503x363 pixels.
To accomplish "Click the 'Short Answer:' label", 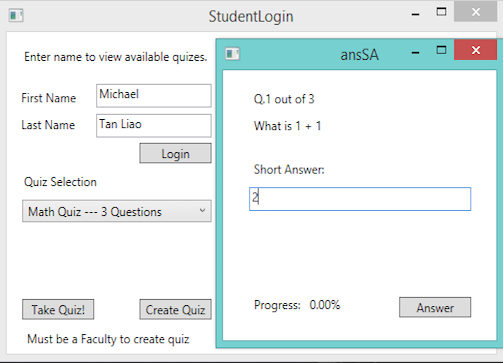I will [x=289, y=169].
